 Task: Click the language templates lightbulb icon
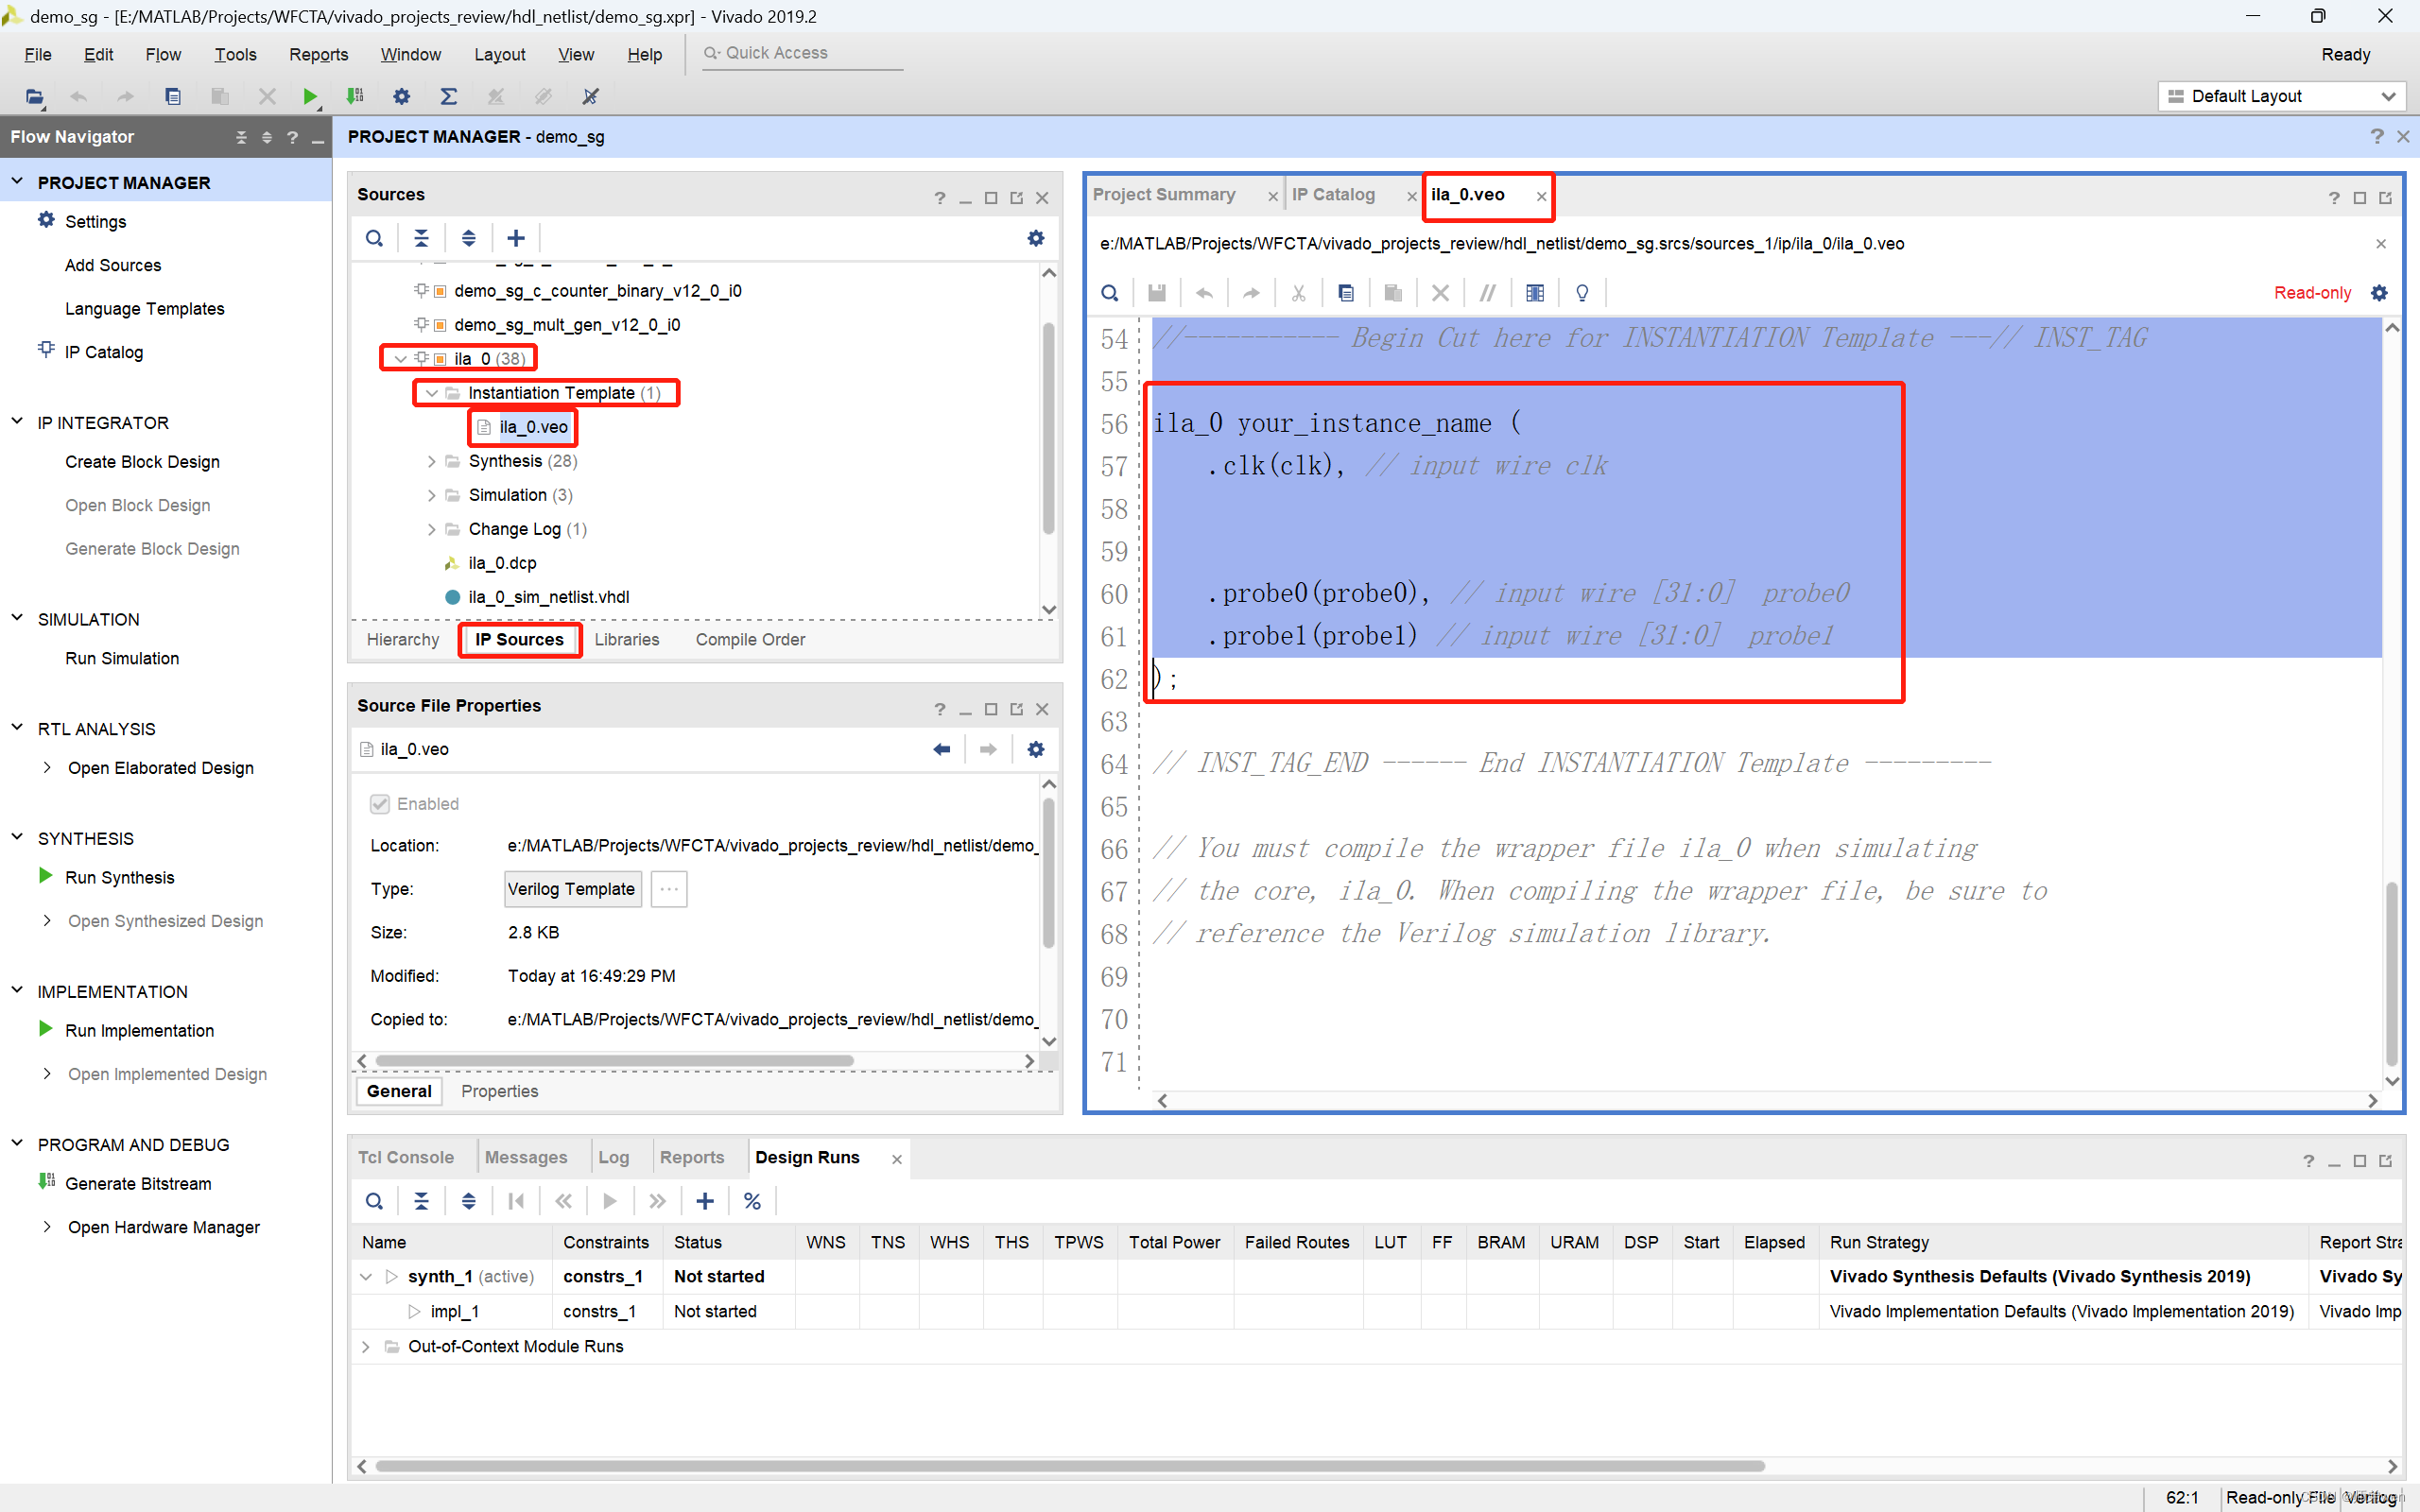(1581, 293)
